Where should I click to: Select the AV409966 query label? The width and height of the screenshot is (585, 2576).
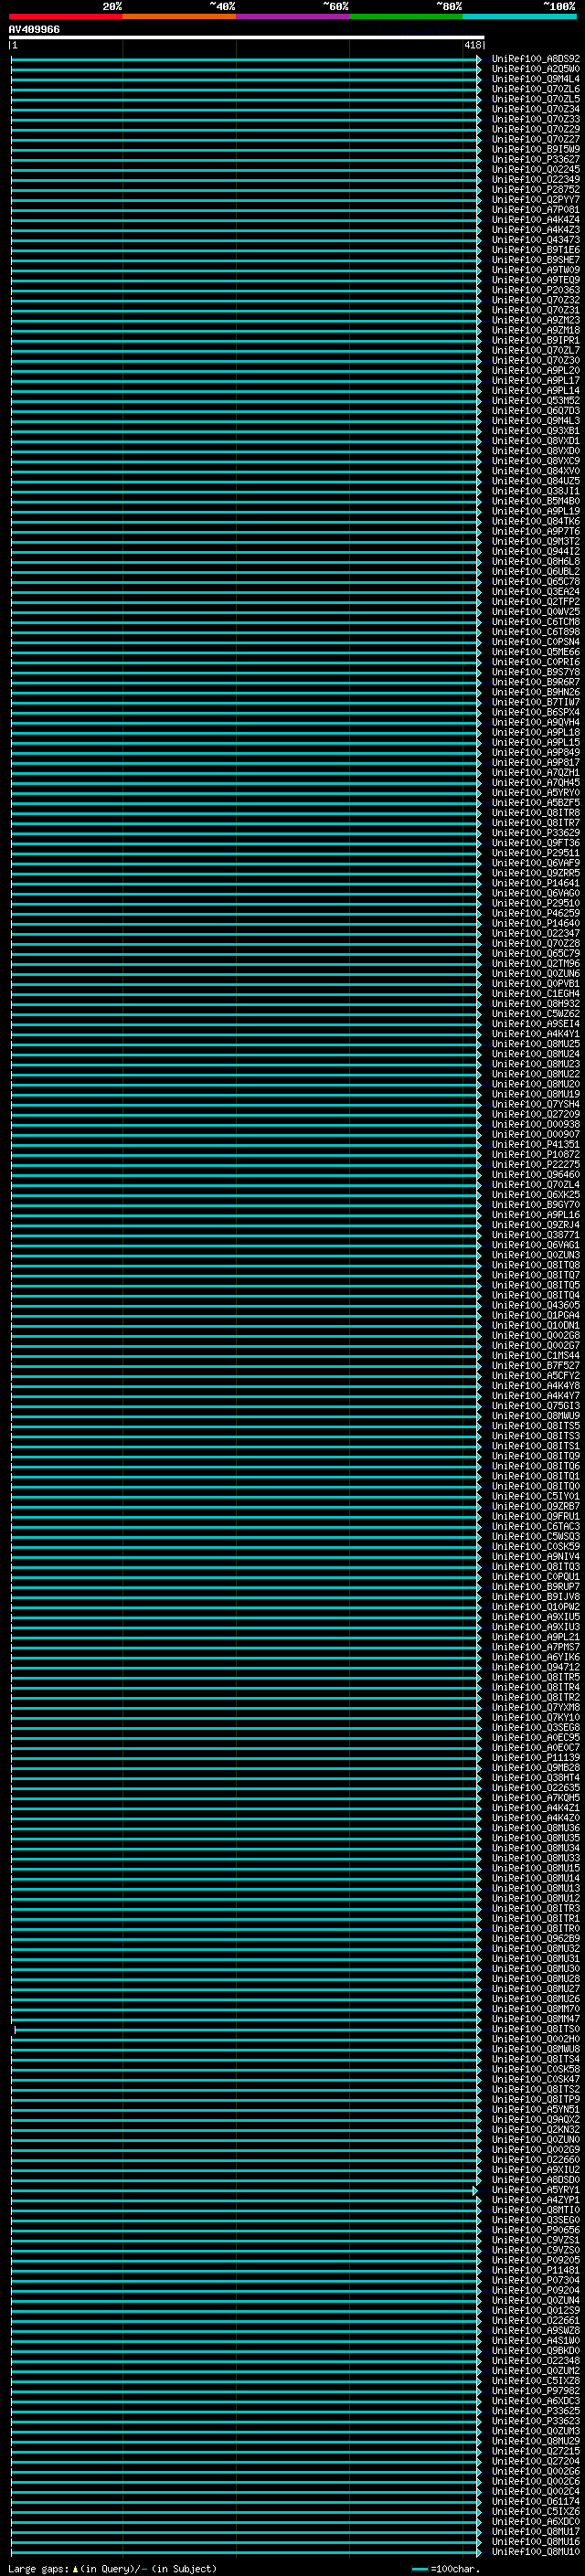34,30
